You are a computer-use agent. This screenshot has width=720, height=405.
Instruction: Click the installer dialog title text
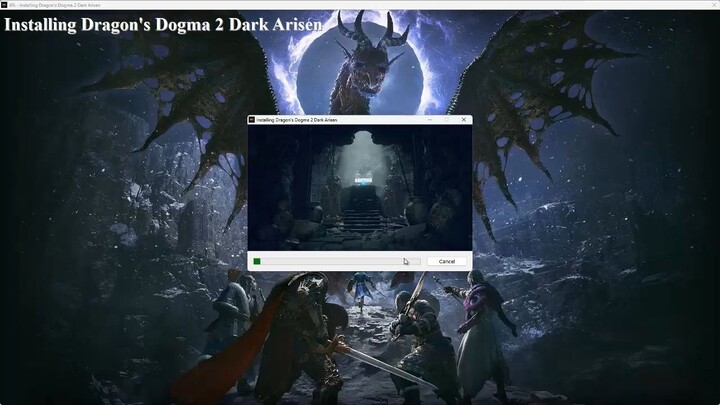coord(297,120)
